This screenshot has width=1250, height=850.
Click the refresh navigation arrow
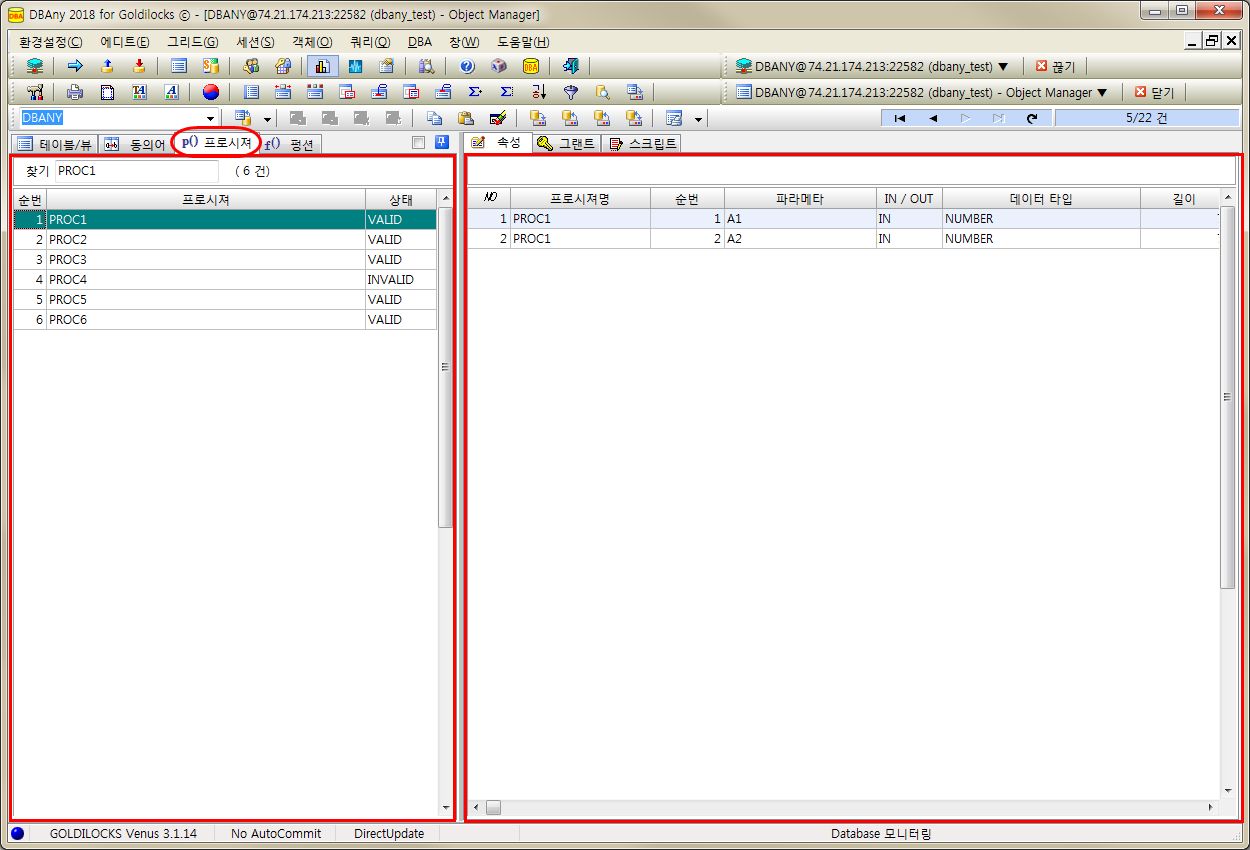[1032, 118]
